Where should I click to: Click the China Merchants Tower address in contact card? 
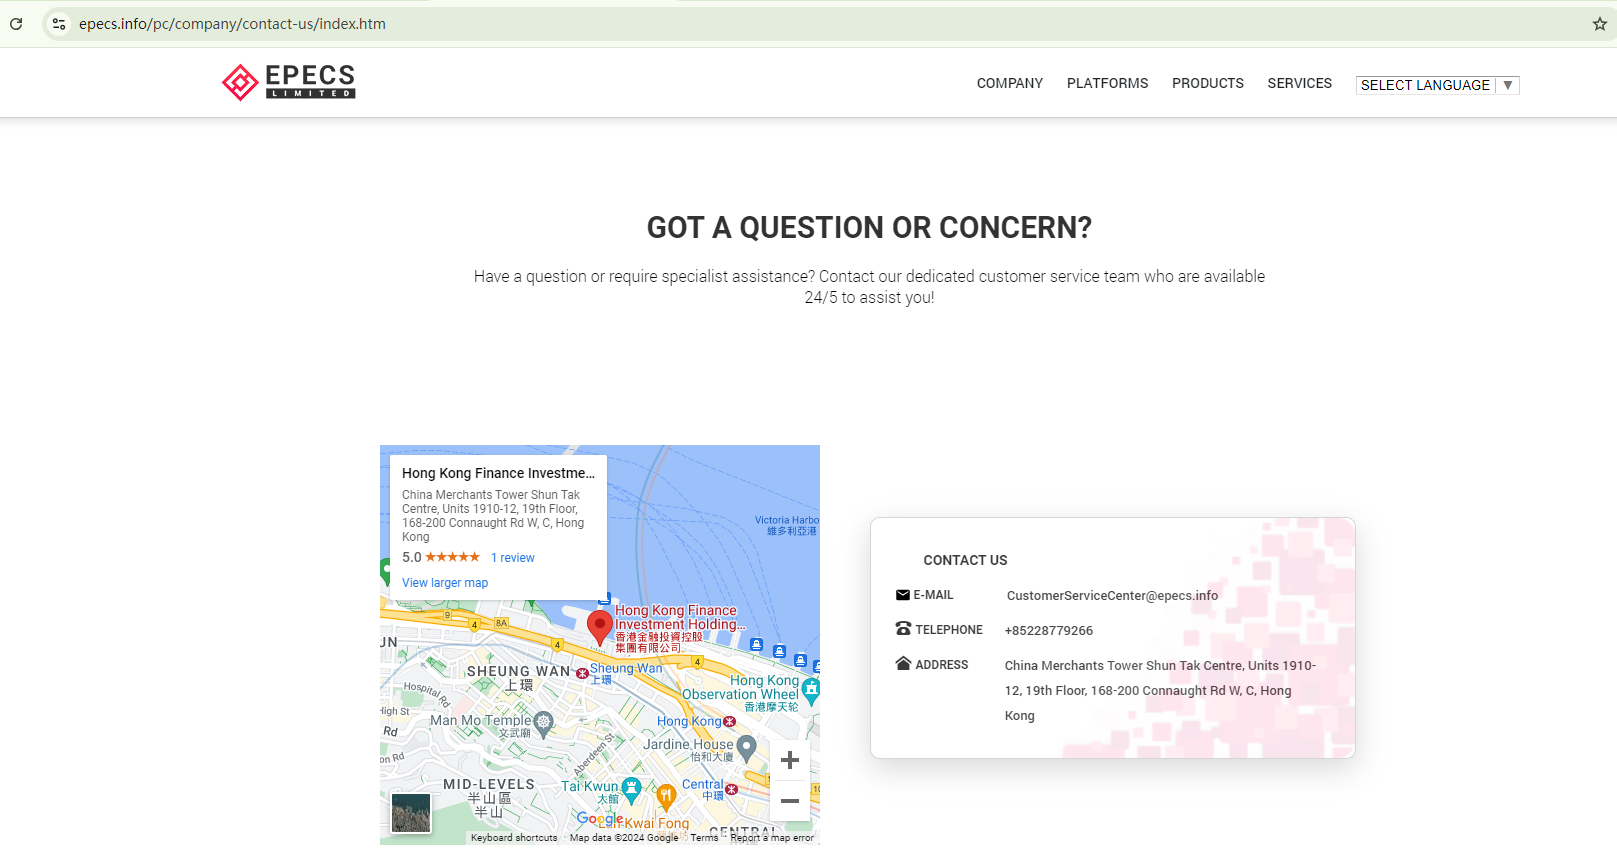[1160, 690]
